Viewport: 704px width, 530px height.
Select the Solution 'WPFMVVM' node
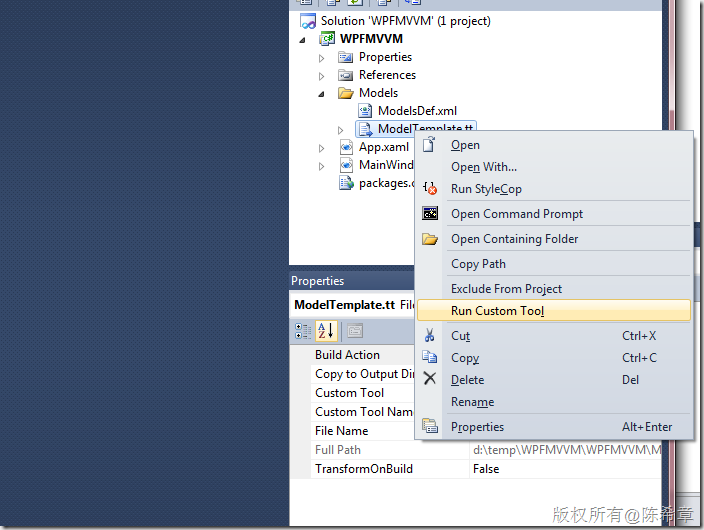click(x=405, y=21)
